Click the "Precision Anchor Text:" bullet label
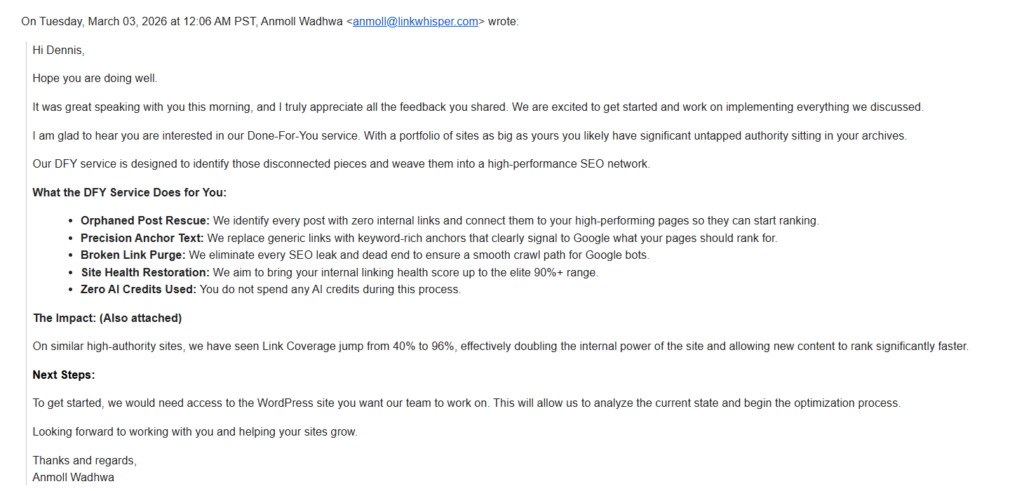Screen dimensions: 1024x491 143,238
